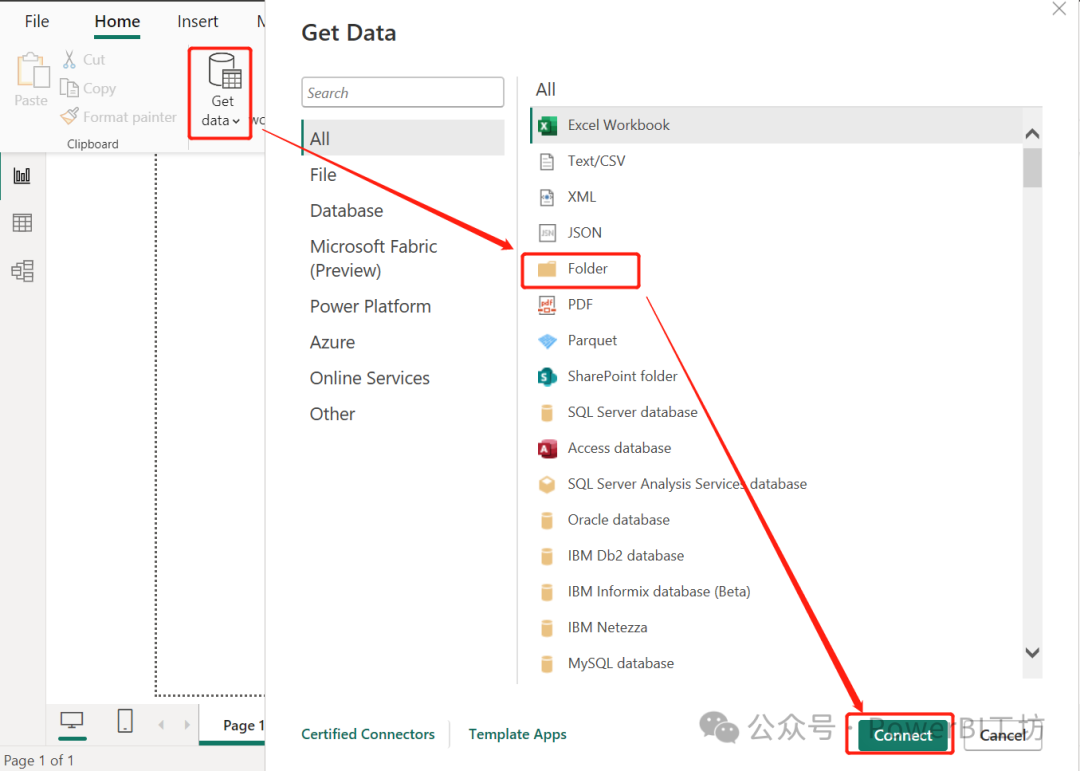Click the SQL Server database icon
This screenshot has height=771, width=1080.
[x=547, y=413]
